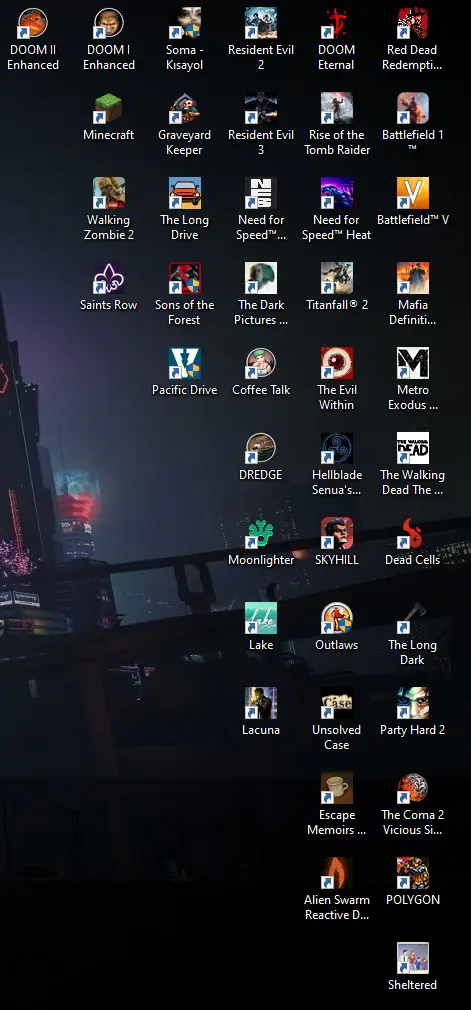Click the Pacific Drive shortcut icon
The width and height of the screenshot is (471, 1010).
185,364
